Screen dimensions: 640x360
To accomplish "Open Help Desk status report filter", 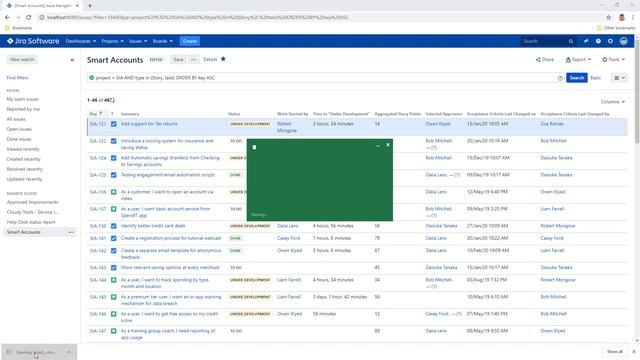I will (x=31, y=222).
